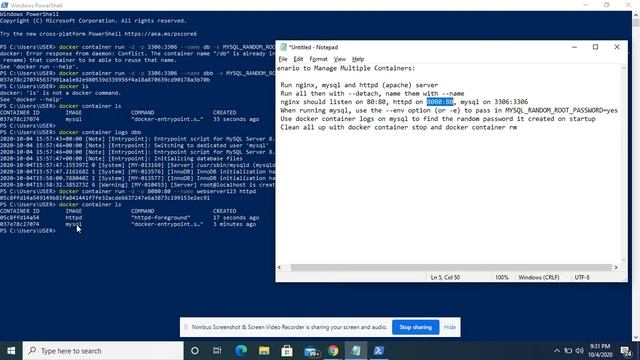This screenshot has width=640, height=360.
Task: Switch to PowerShell via its taskbar icon
Action: pyautogui.click(x=379, y=351)
